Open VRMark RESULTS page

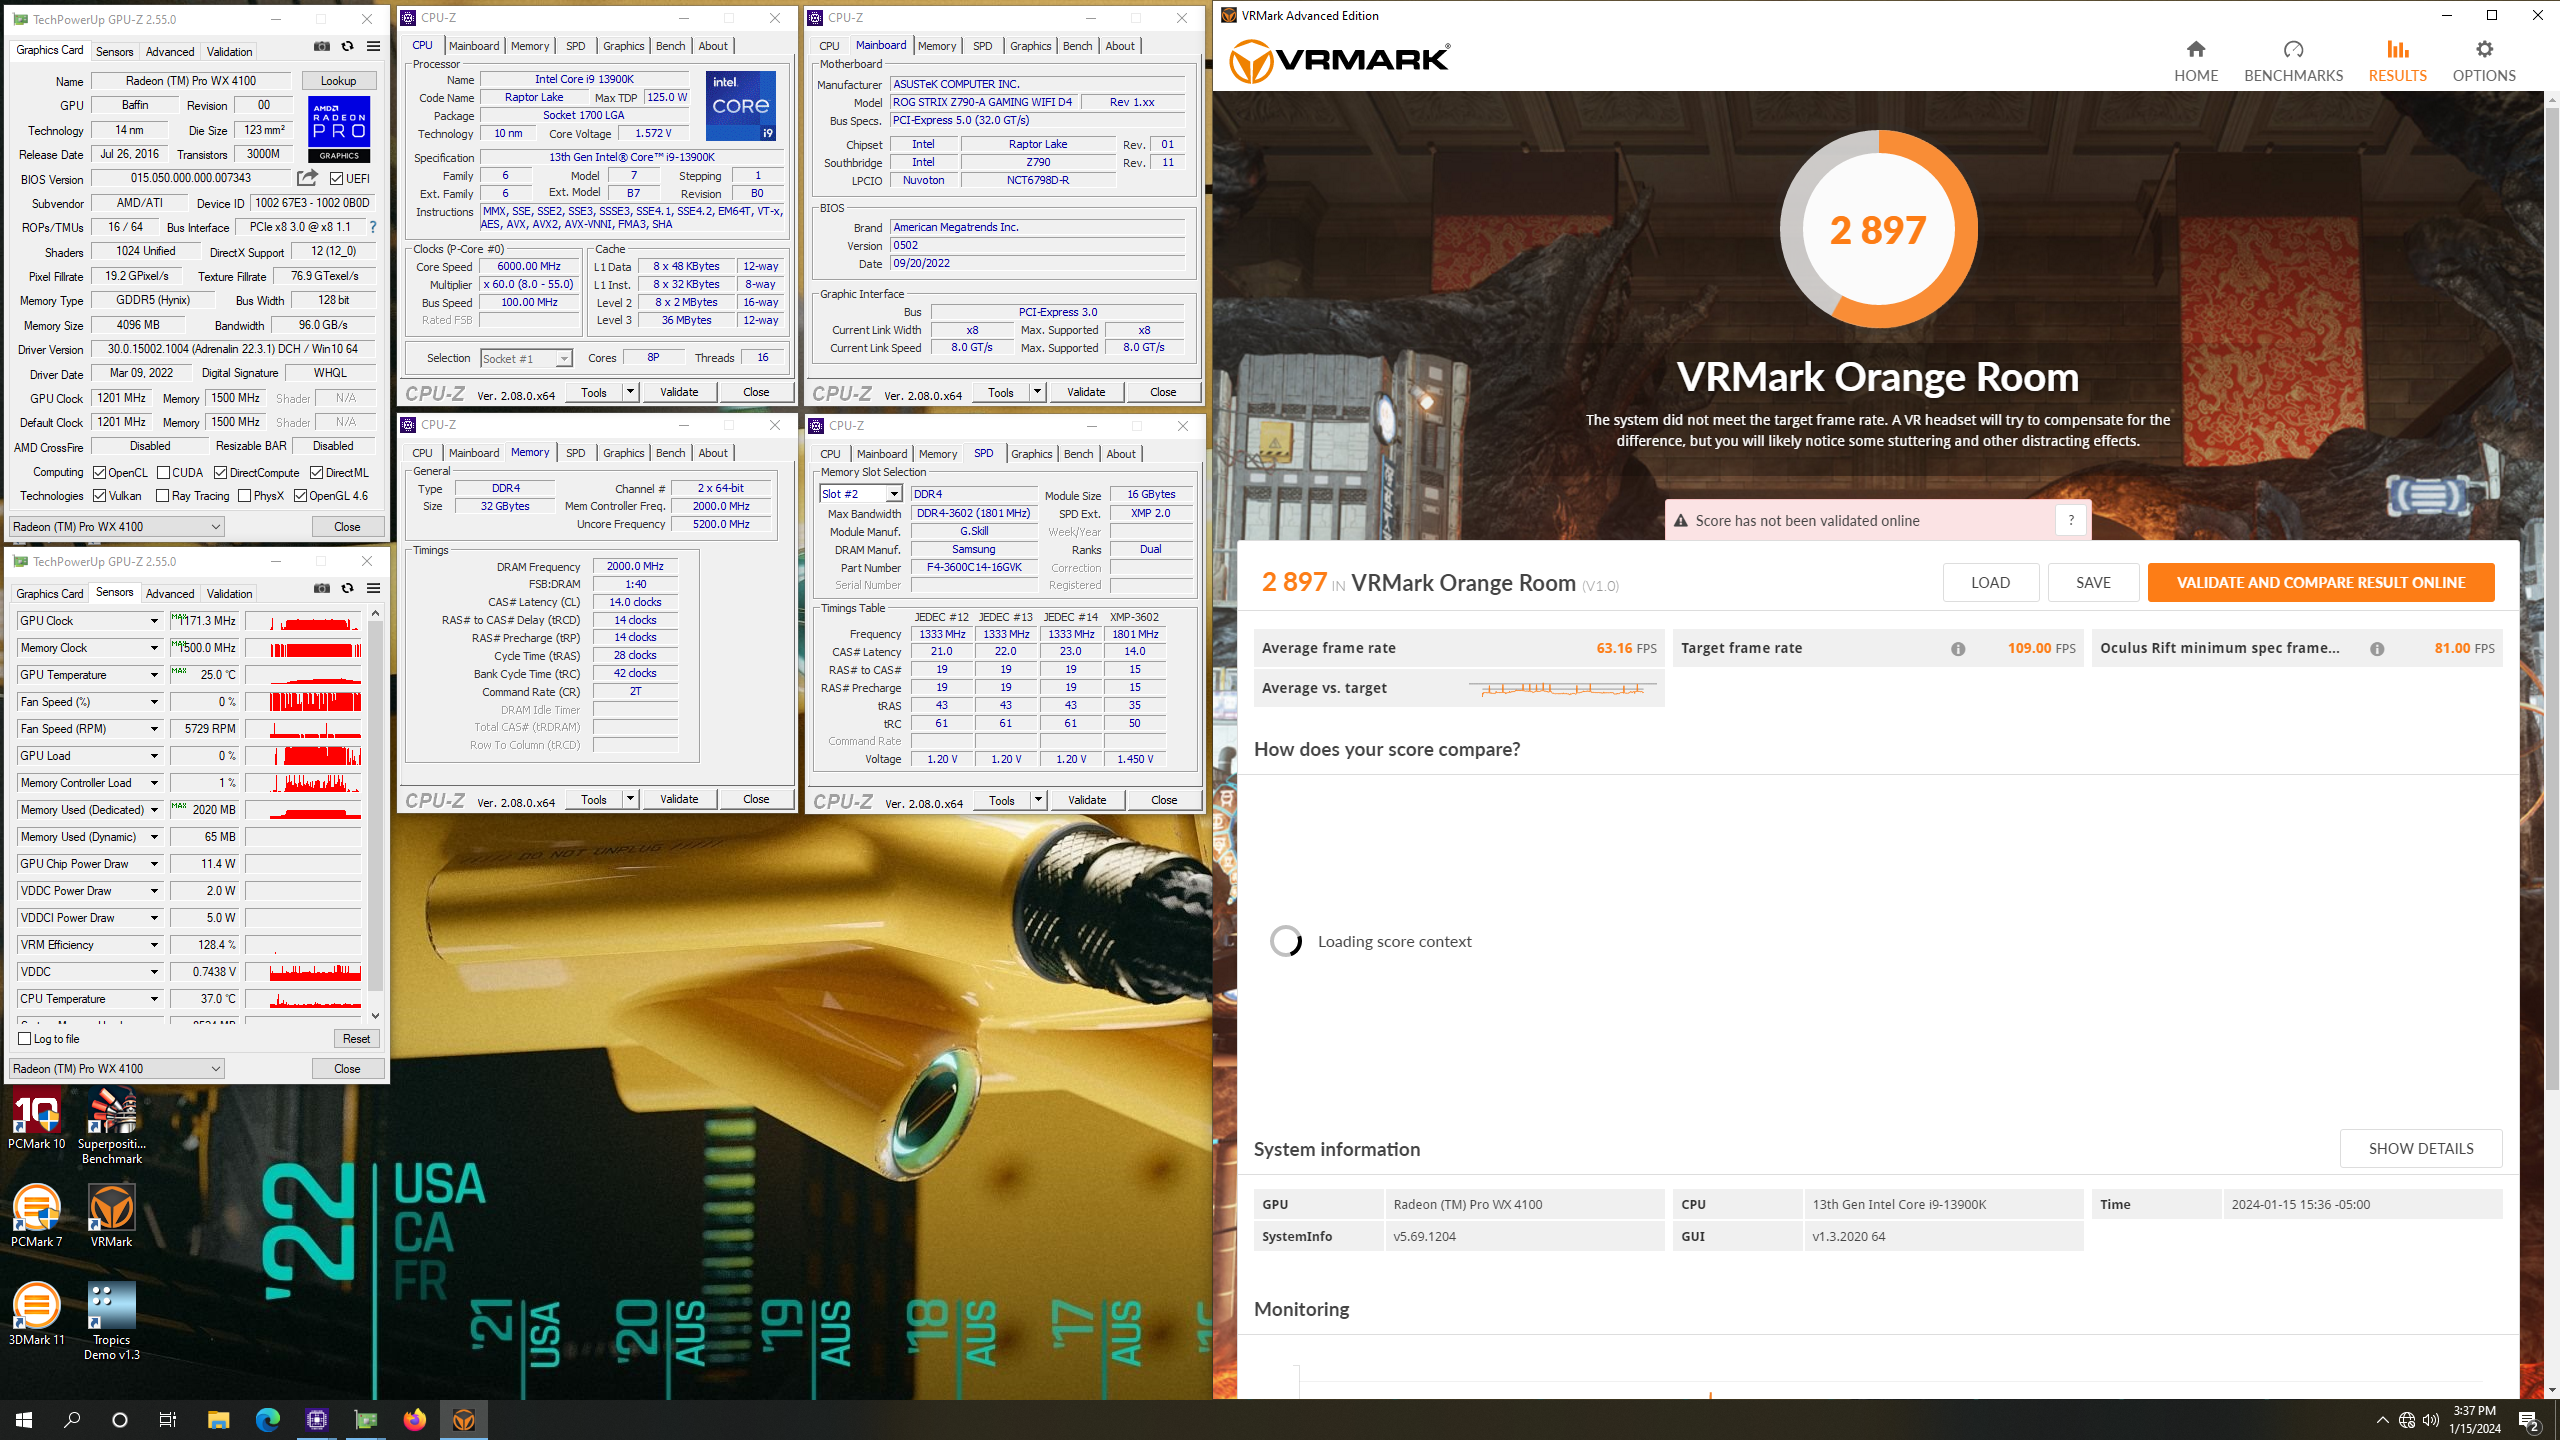2397,61
